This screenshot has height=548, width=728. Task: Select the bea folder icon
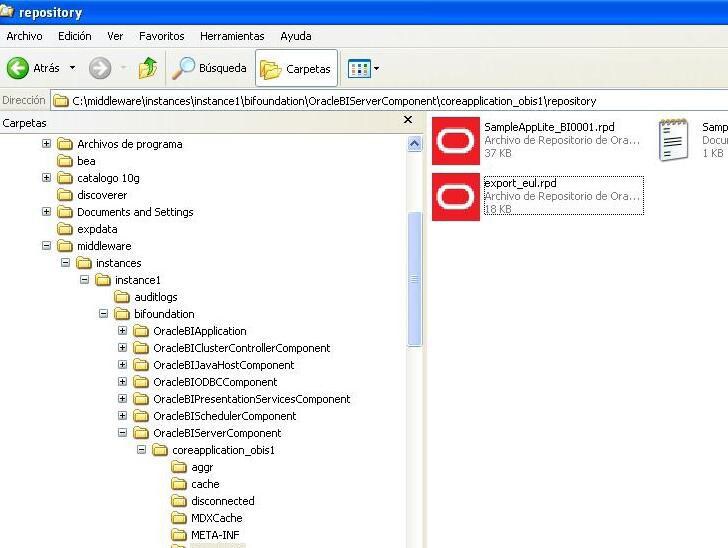(65, 161)
